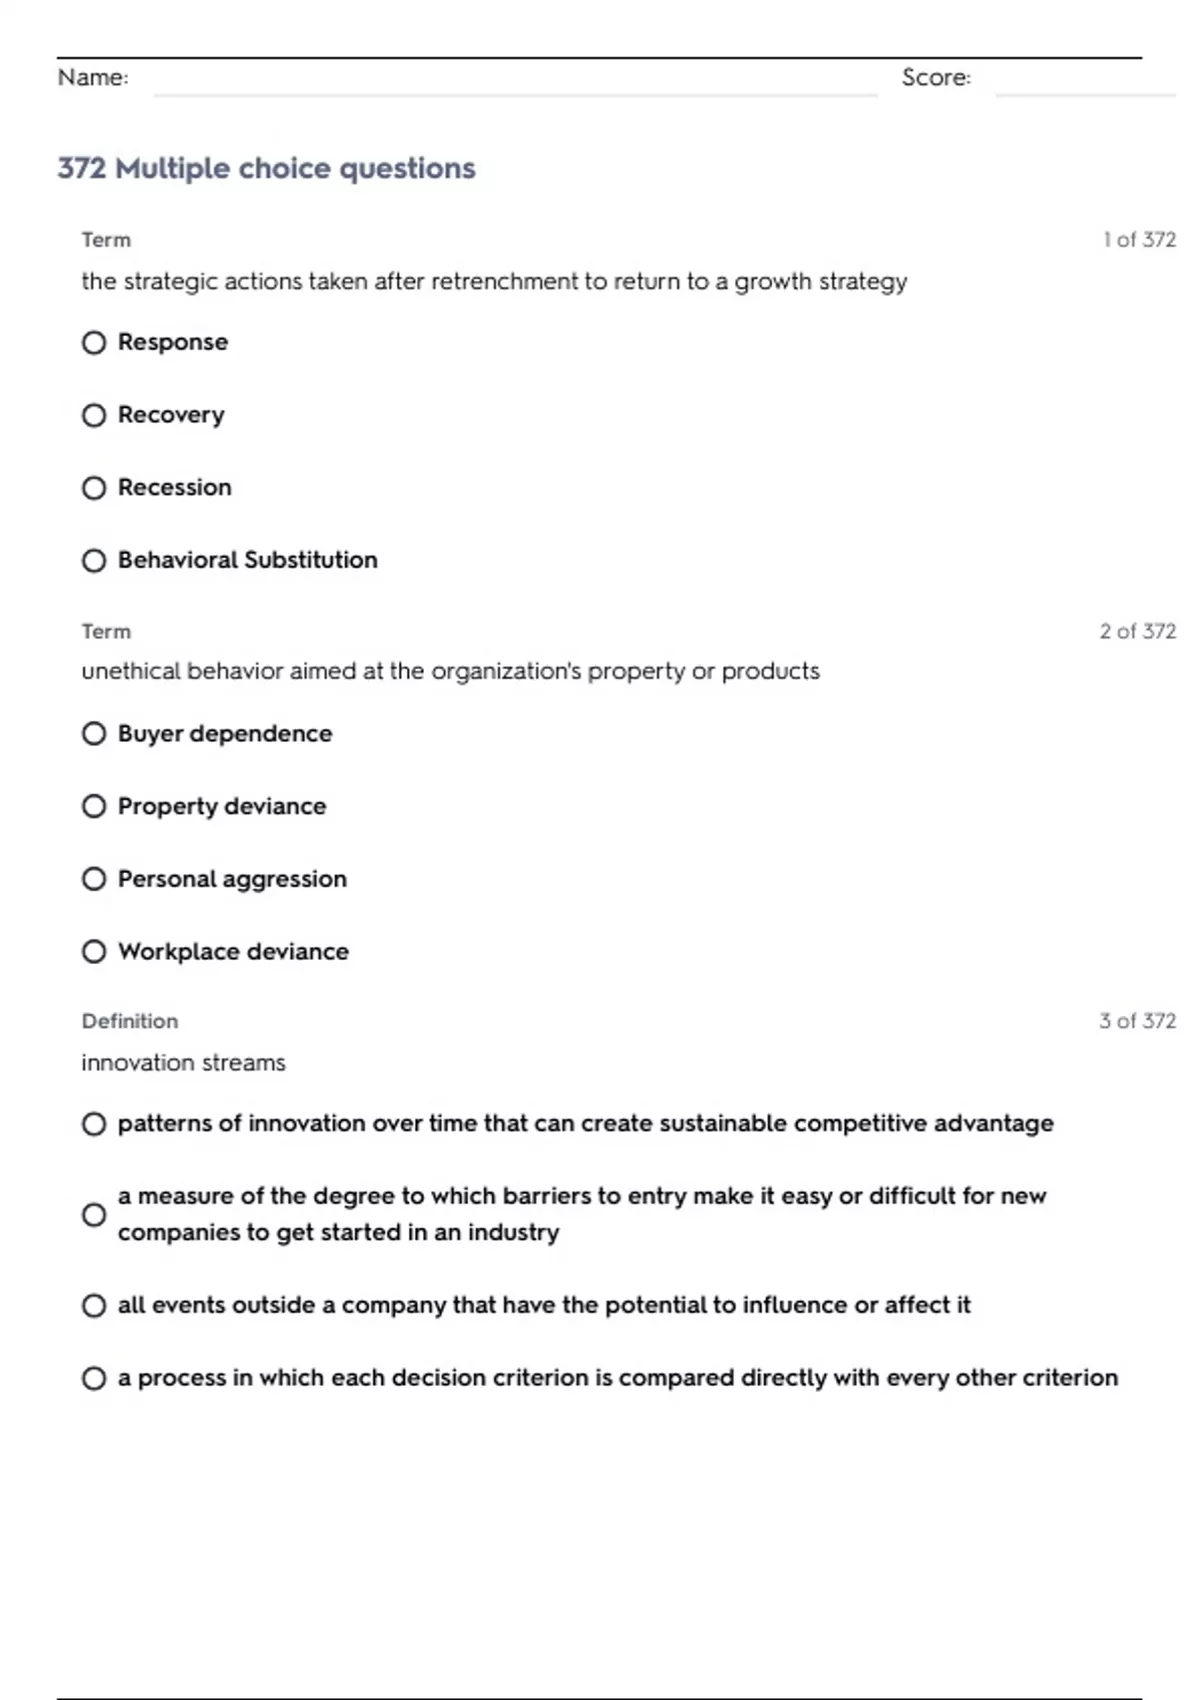This screenshot has height=1700, width=1200.
Task: Select 'all events outside a company' option
Action: 94,1306
